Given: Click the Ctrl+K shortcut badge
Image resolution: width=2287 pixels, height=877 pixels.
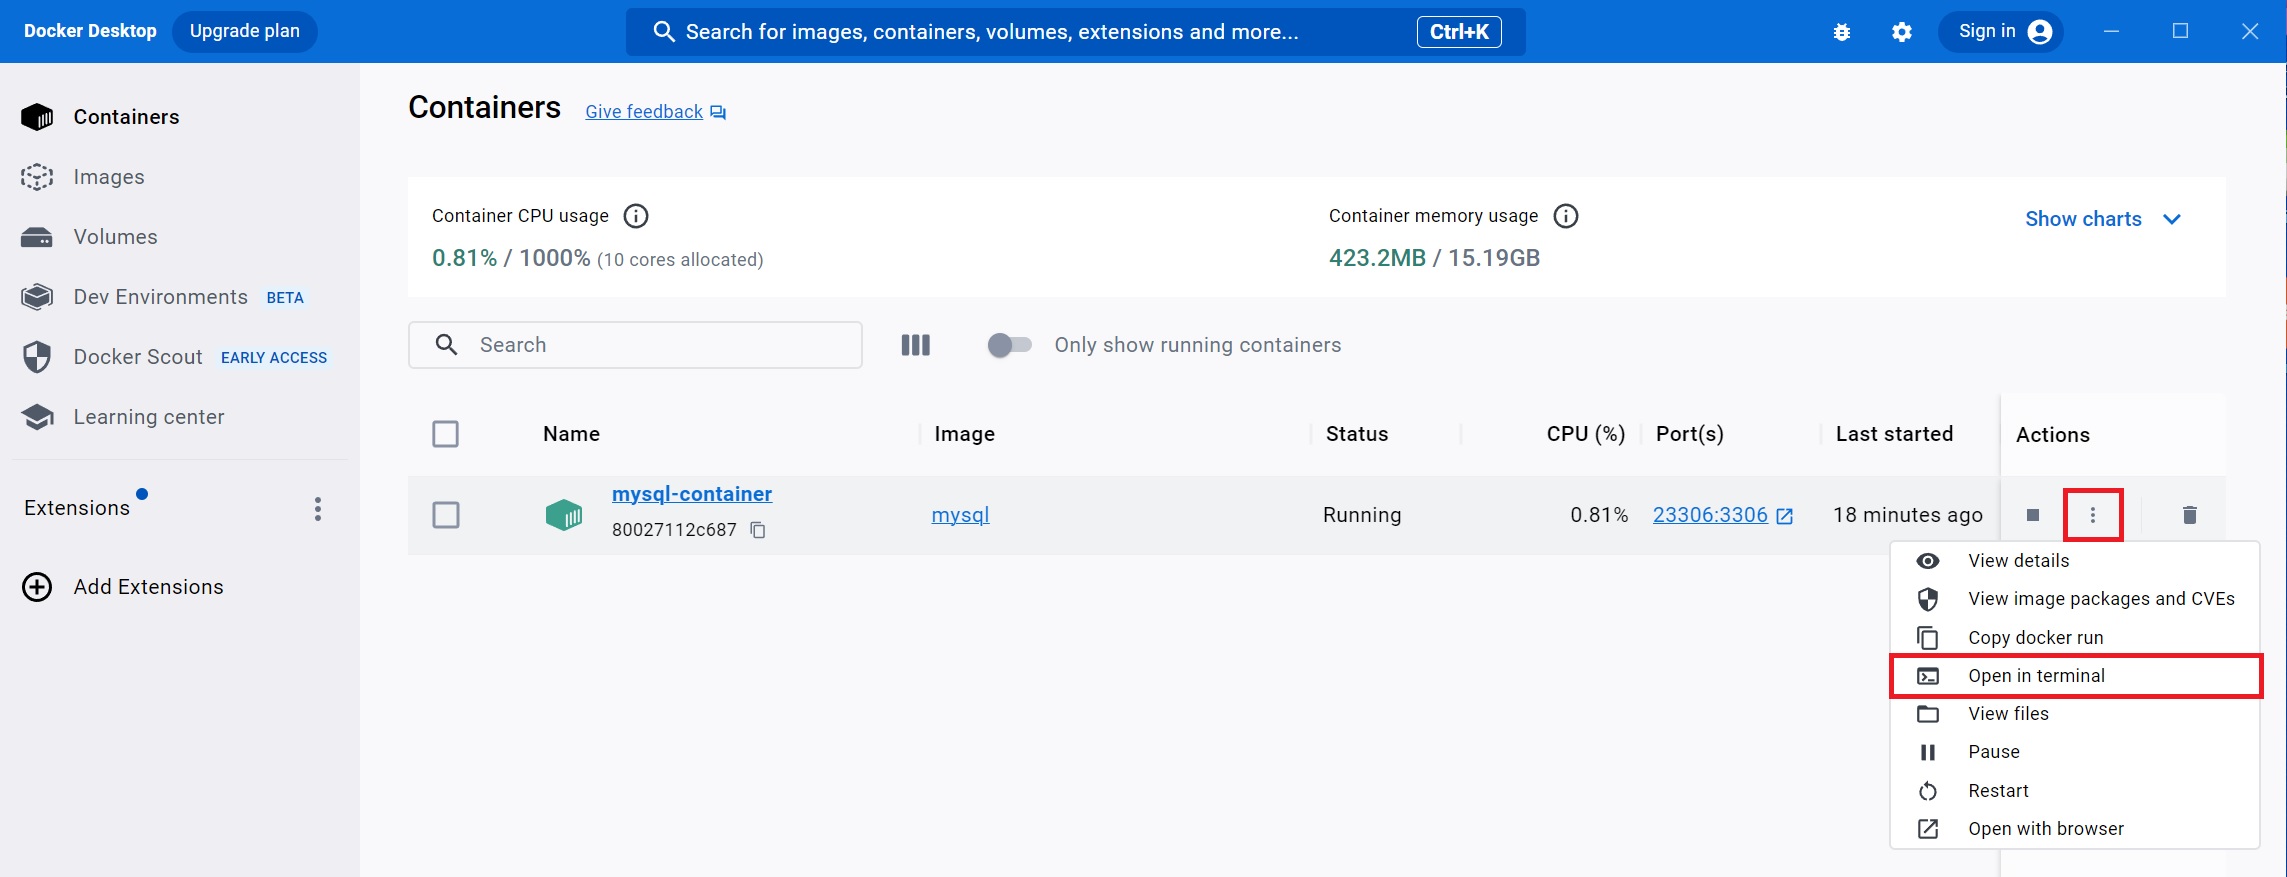Looking at the screenshot, I should pyautogui.click(x=1459, y=32).
